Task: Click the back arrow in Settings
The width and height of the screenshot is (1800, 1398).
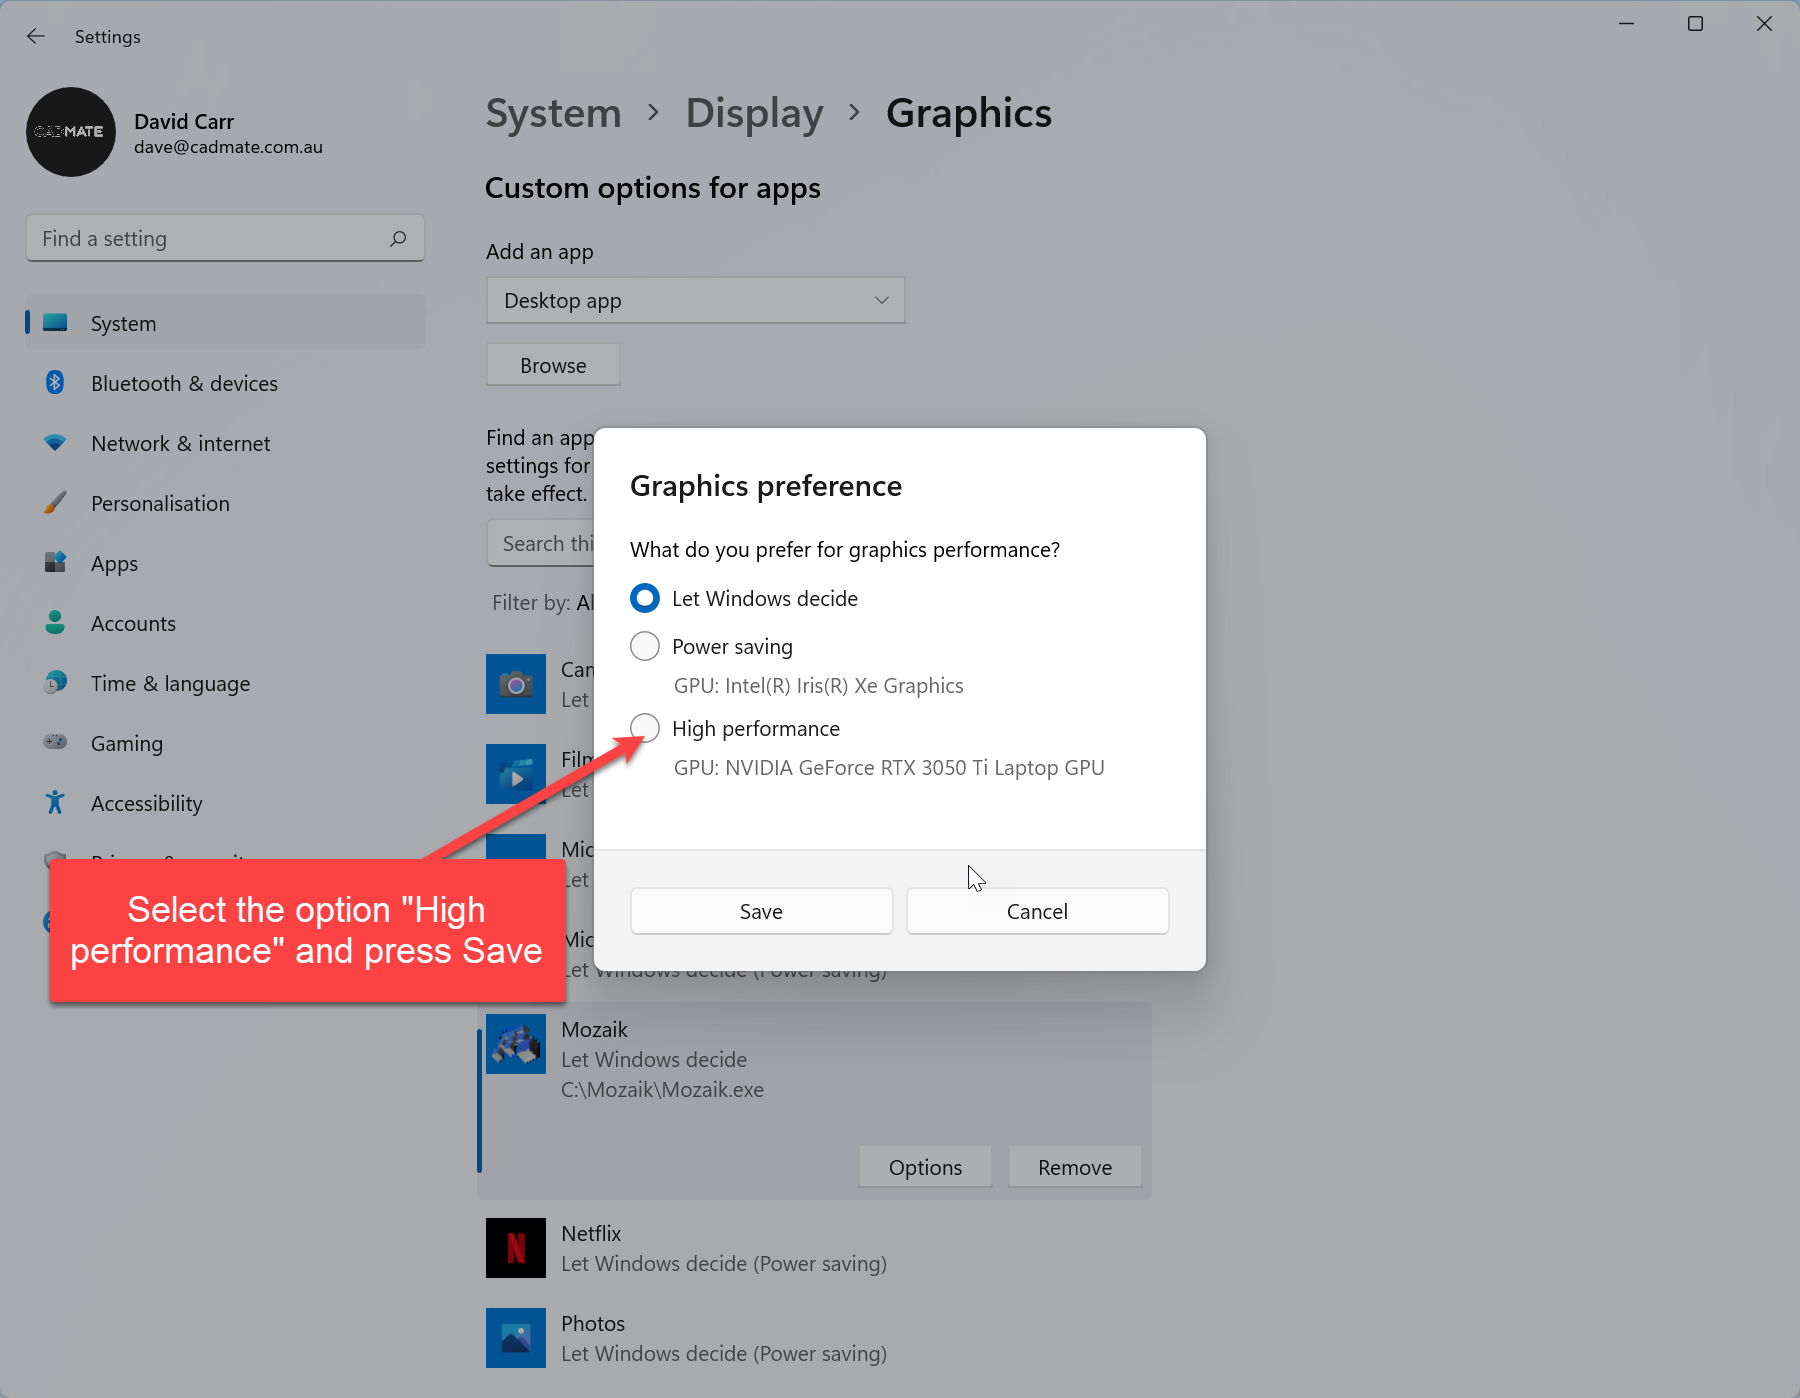Action: tap(36, 37)
